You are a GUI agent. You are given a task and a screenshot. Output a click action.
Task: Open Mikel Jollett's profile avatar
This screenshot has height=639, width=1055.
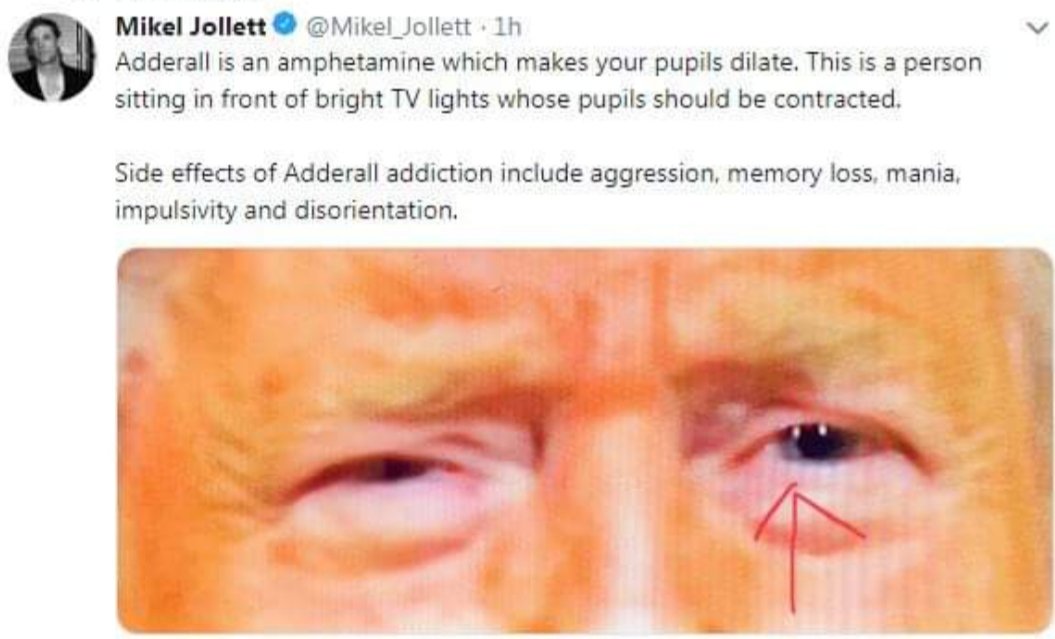(52, 57)
